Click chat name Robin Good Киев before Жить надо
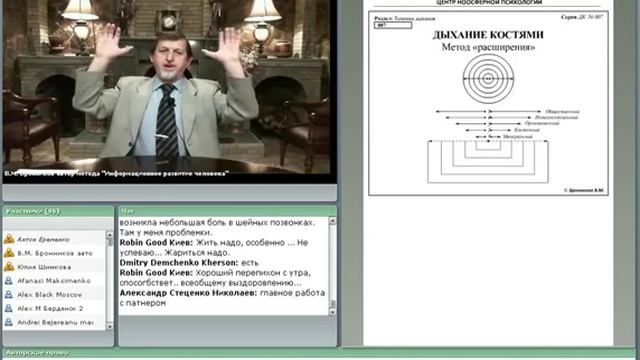This screenshot has width=640, height=360. click(x=156, y=243)
